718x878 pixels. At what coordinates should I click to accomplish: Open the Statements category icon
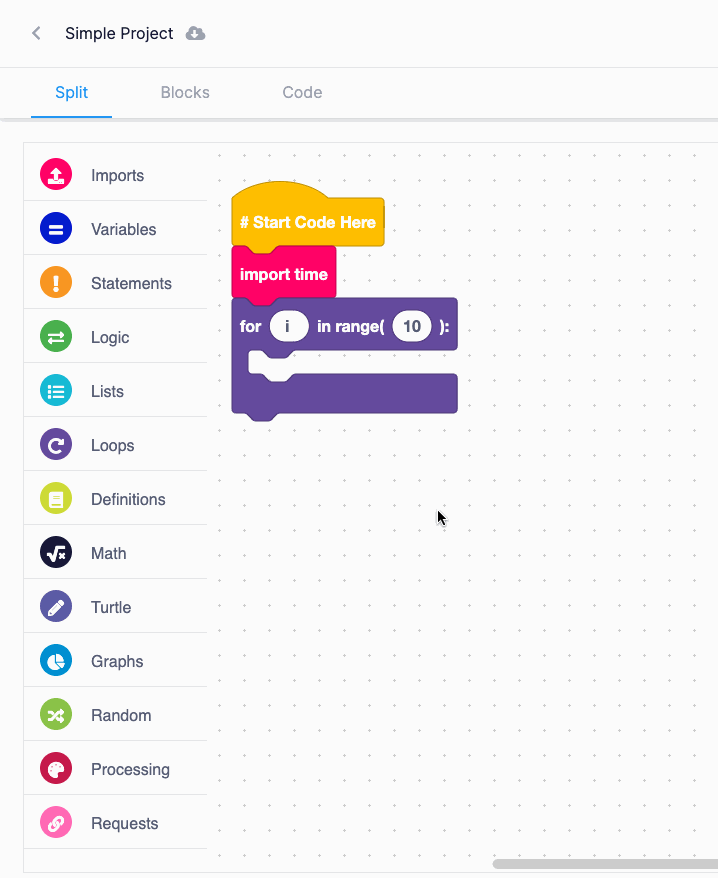coord(56,283)
